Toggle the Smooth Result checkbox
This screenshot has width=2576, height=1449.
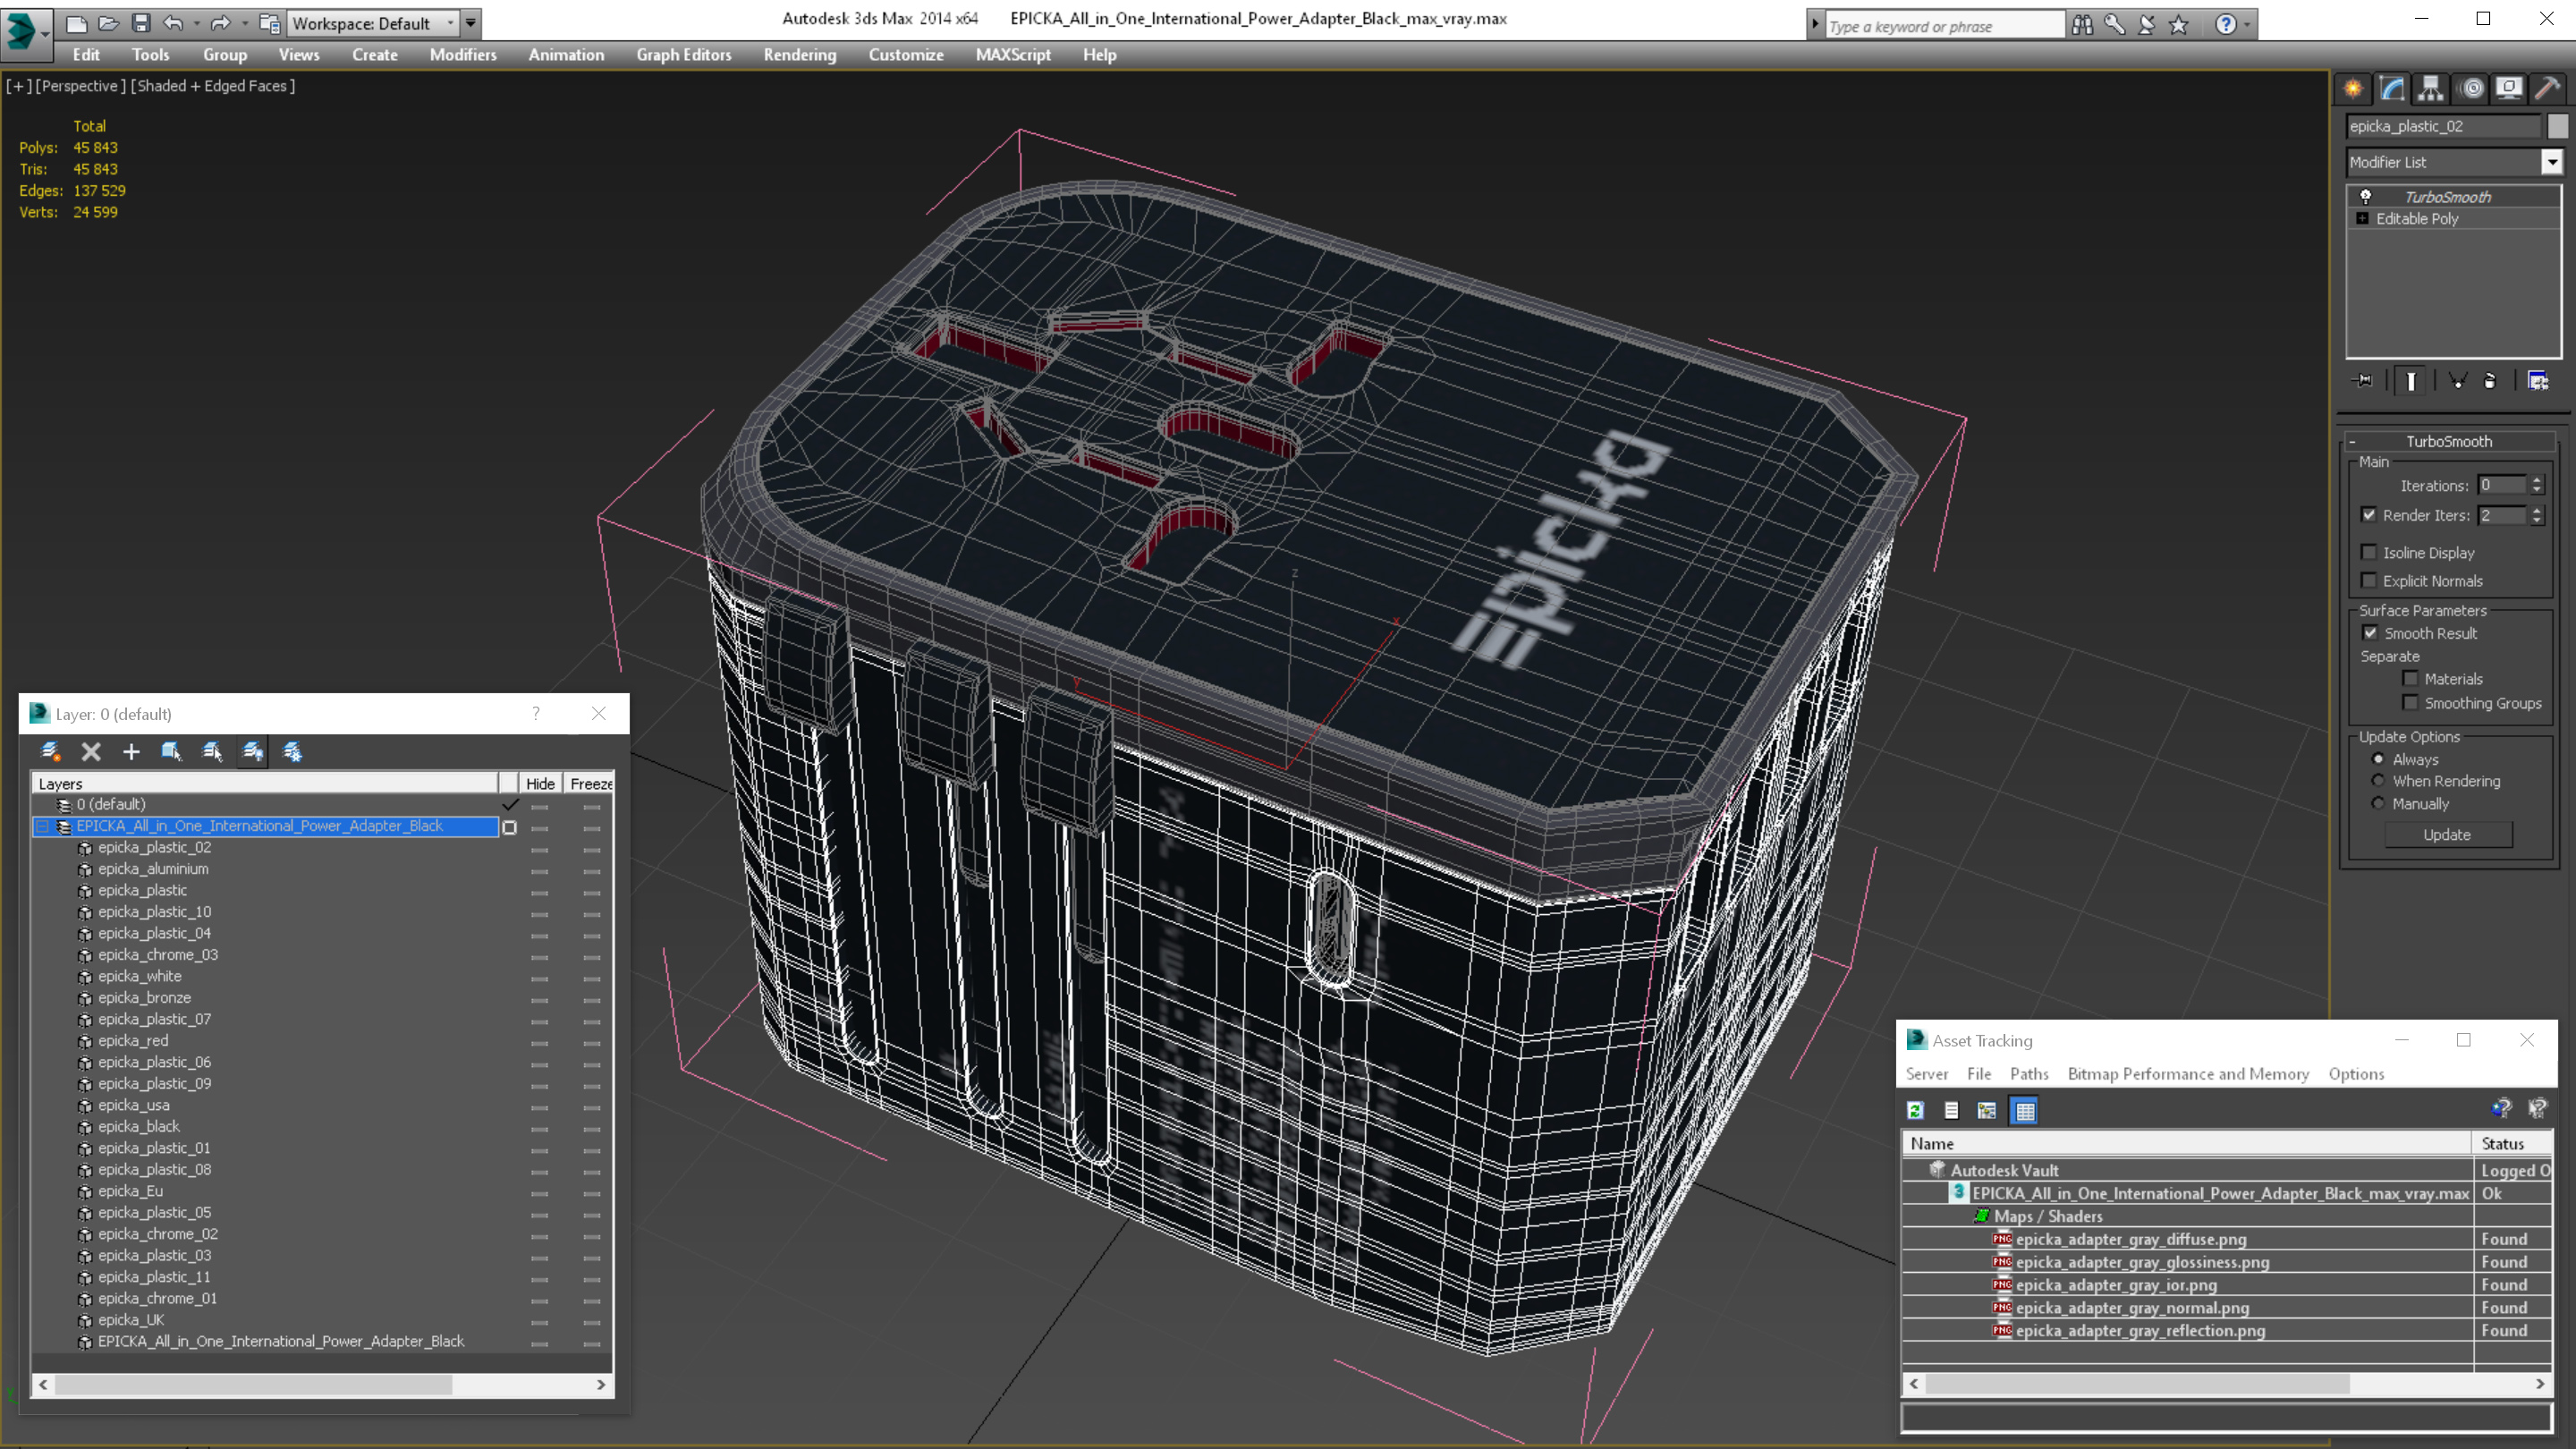(x=2370, y=633)
